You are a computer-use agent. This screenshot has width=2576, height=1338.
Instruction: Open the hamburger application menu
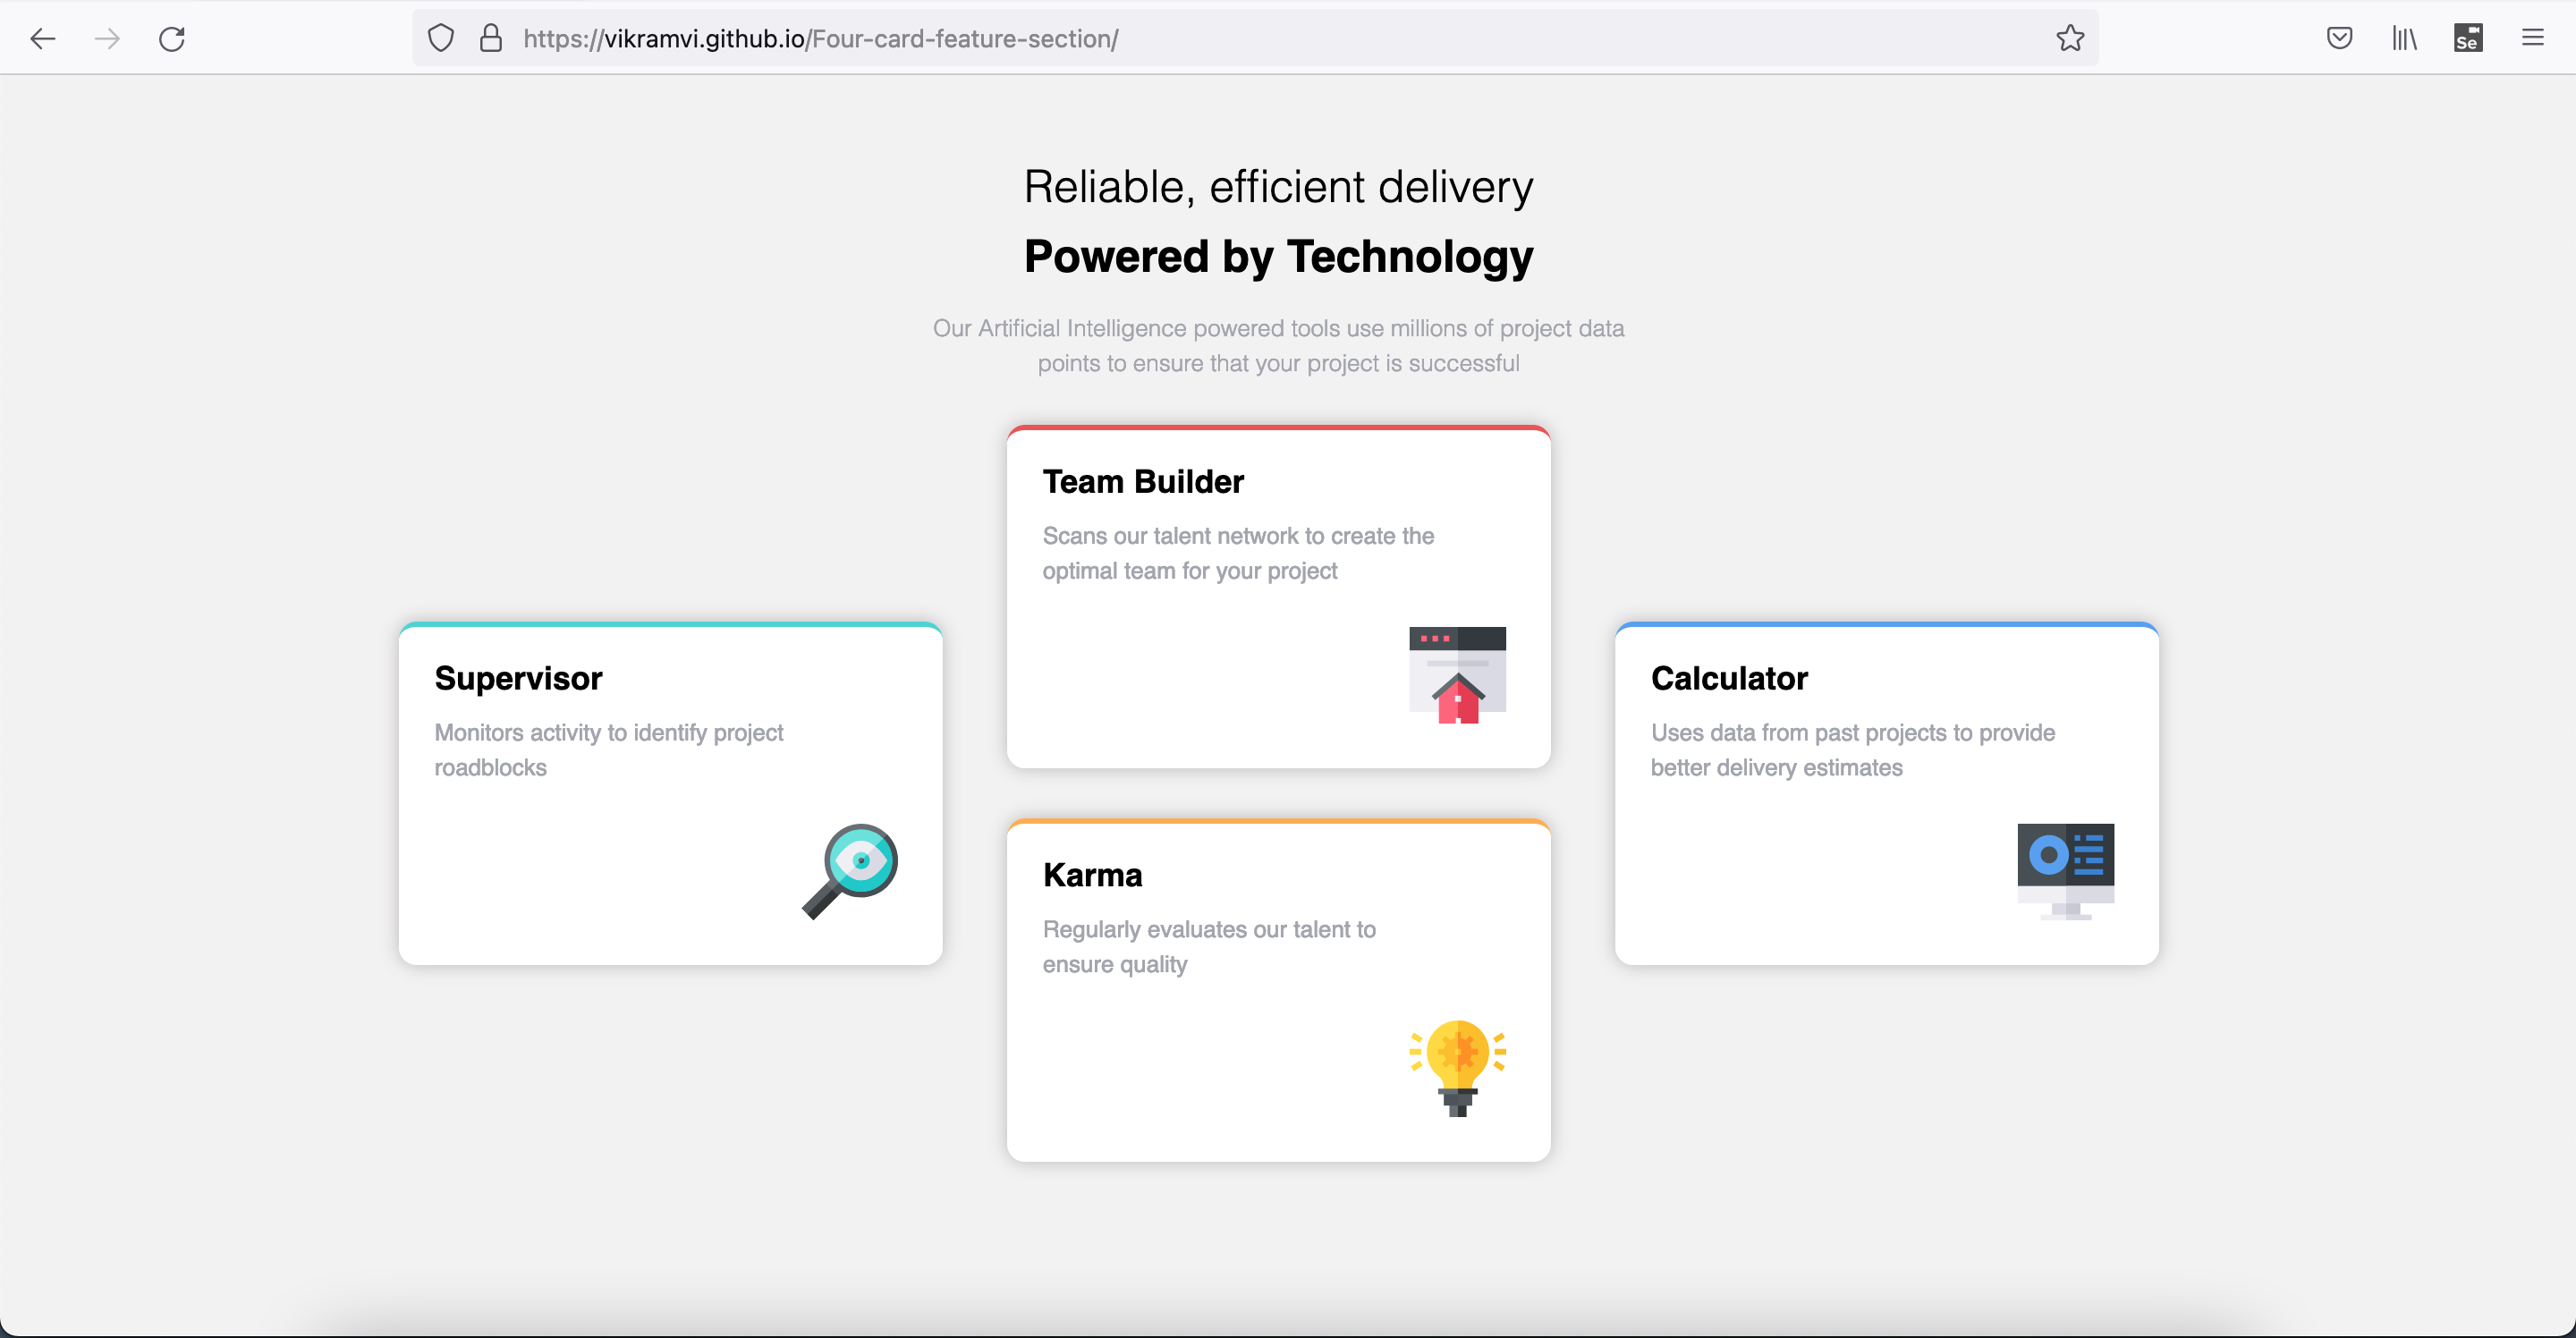(x=2532, y=39)
